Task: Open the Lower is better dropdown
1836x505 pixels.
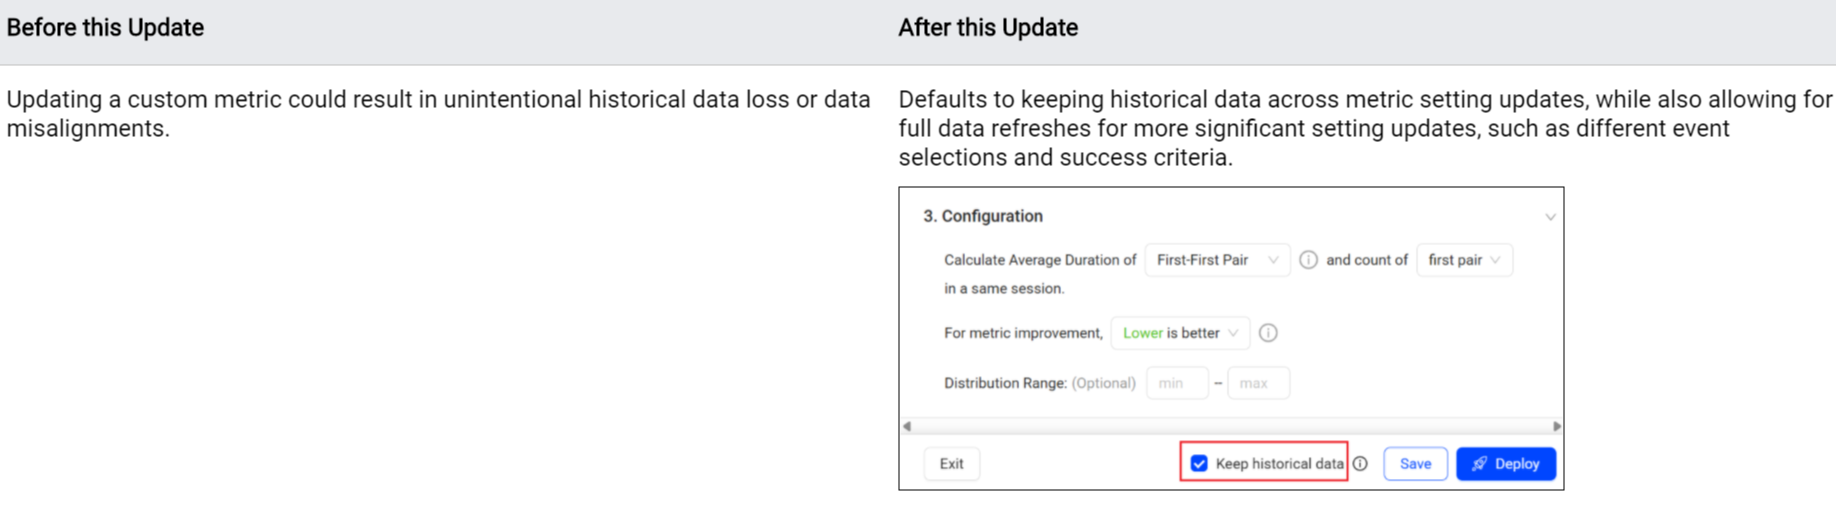Action: (x=1180, y=333)
